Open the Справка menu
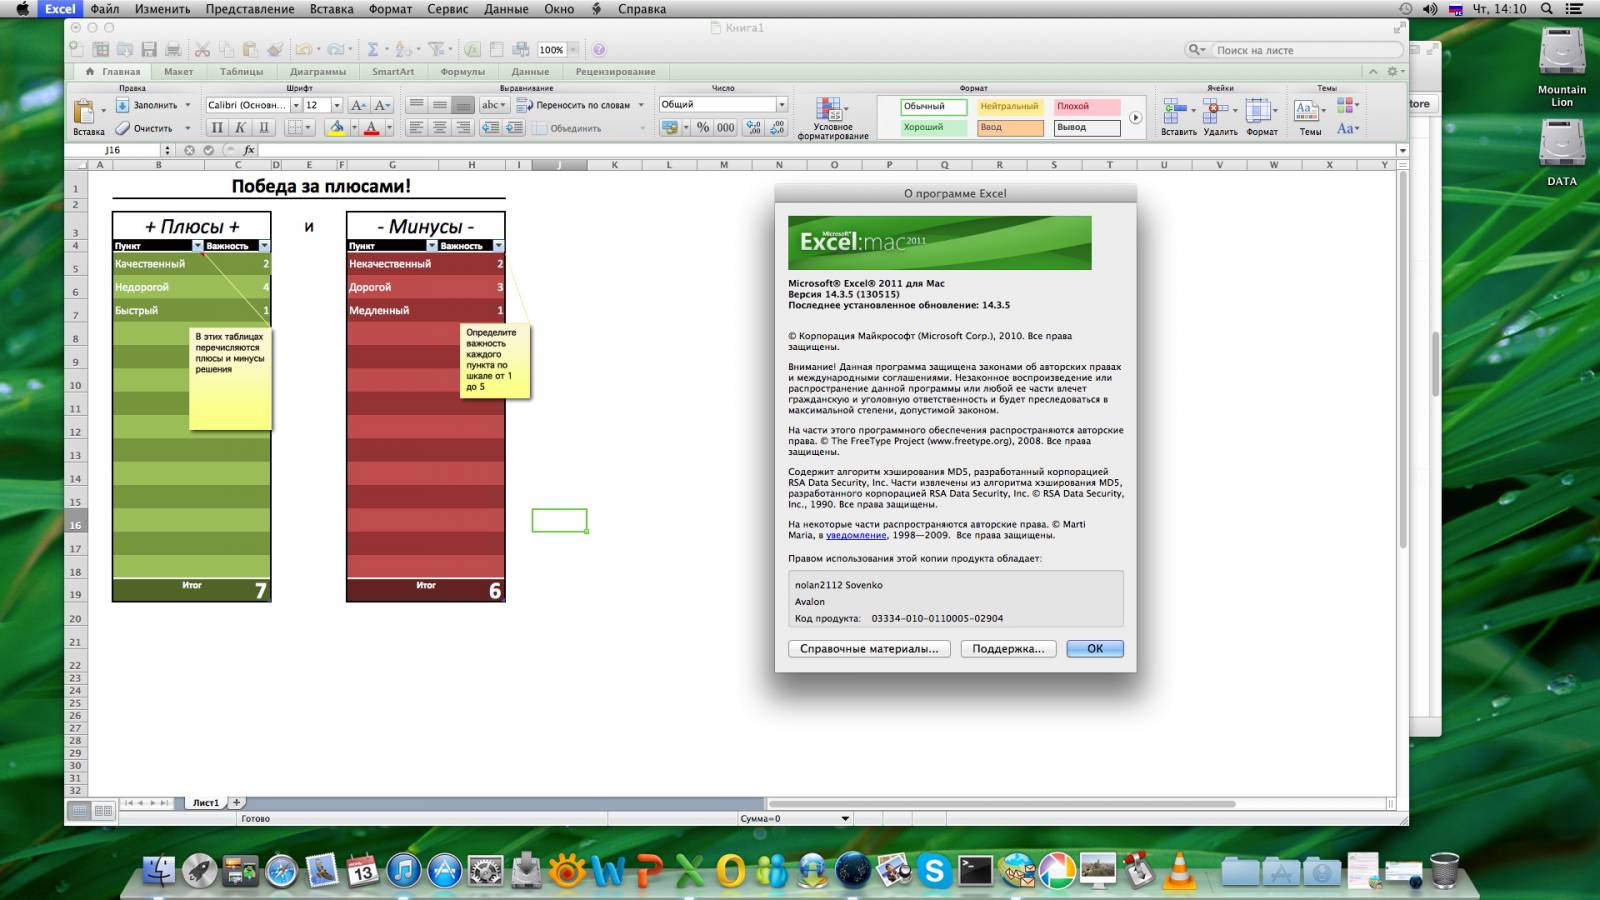The width and height of the screenshot is (1600, 900). click(642, 9)
